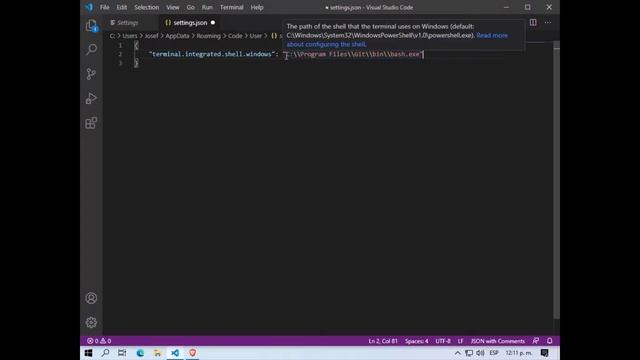Open the Extensions view

91,123
